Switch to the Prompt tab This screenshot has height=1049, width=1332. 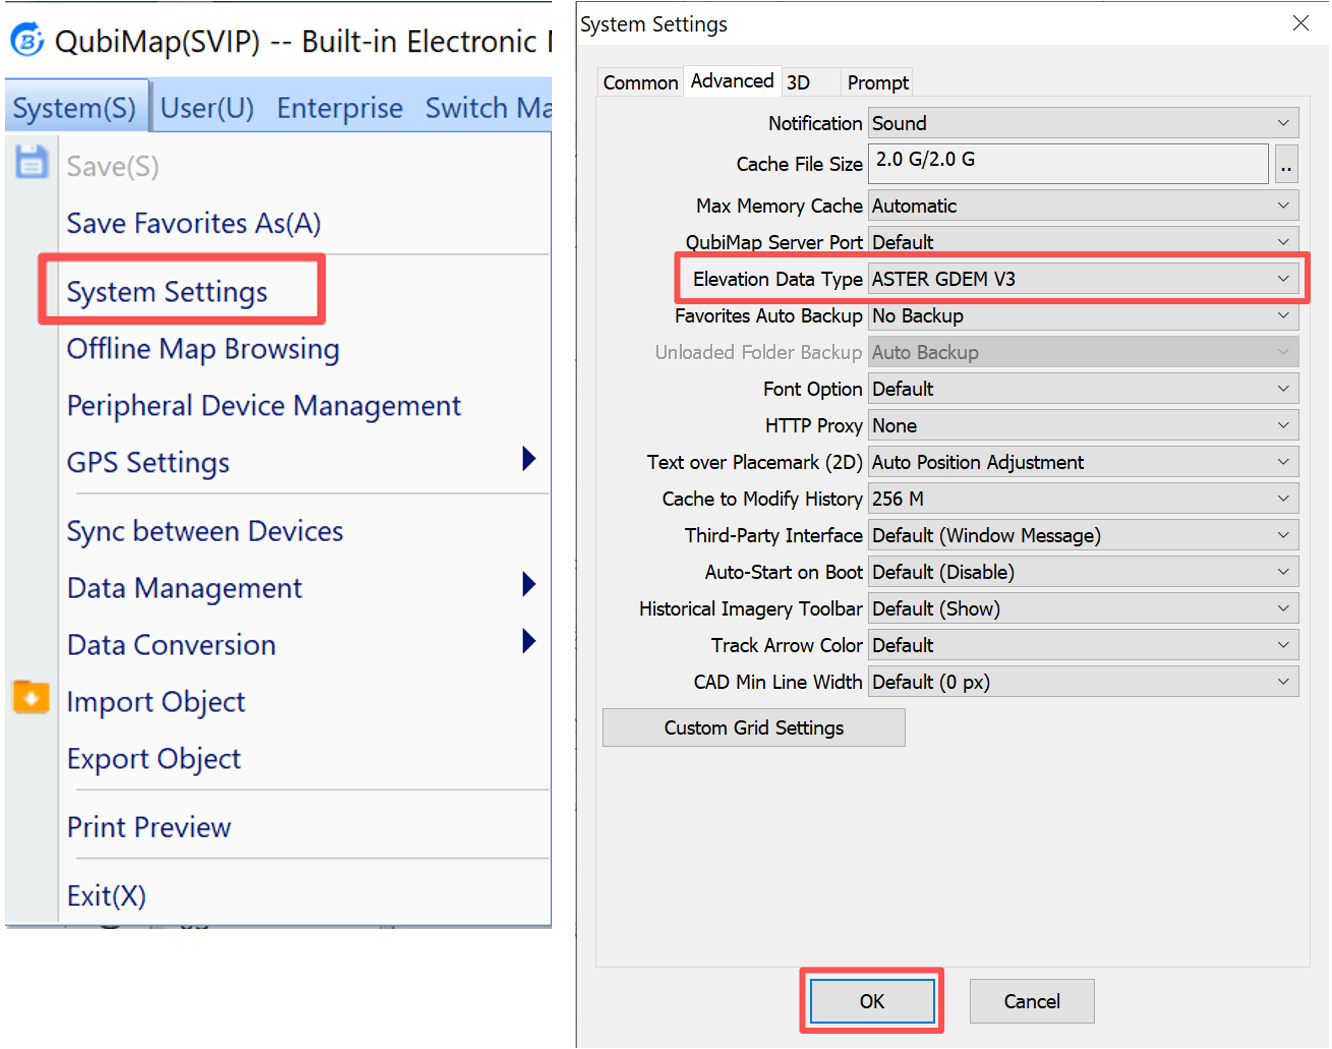click(878, 82)
